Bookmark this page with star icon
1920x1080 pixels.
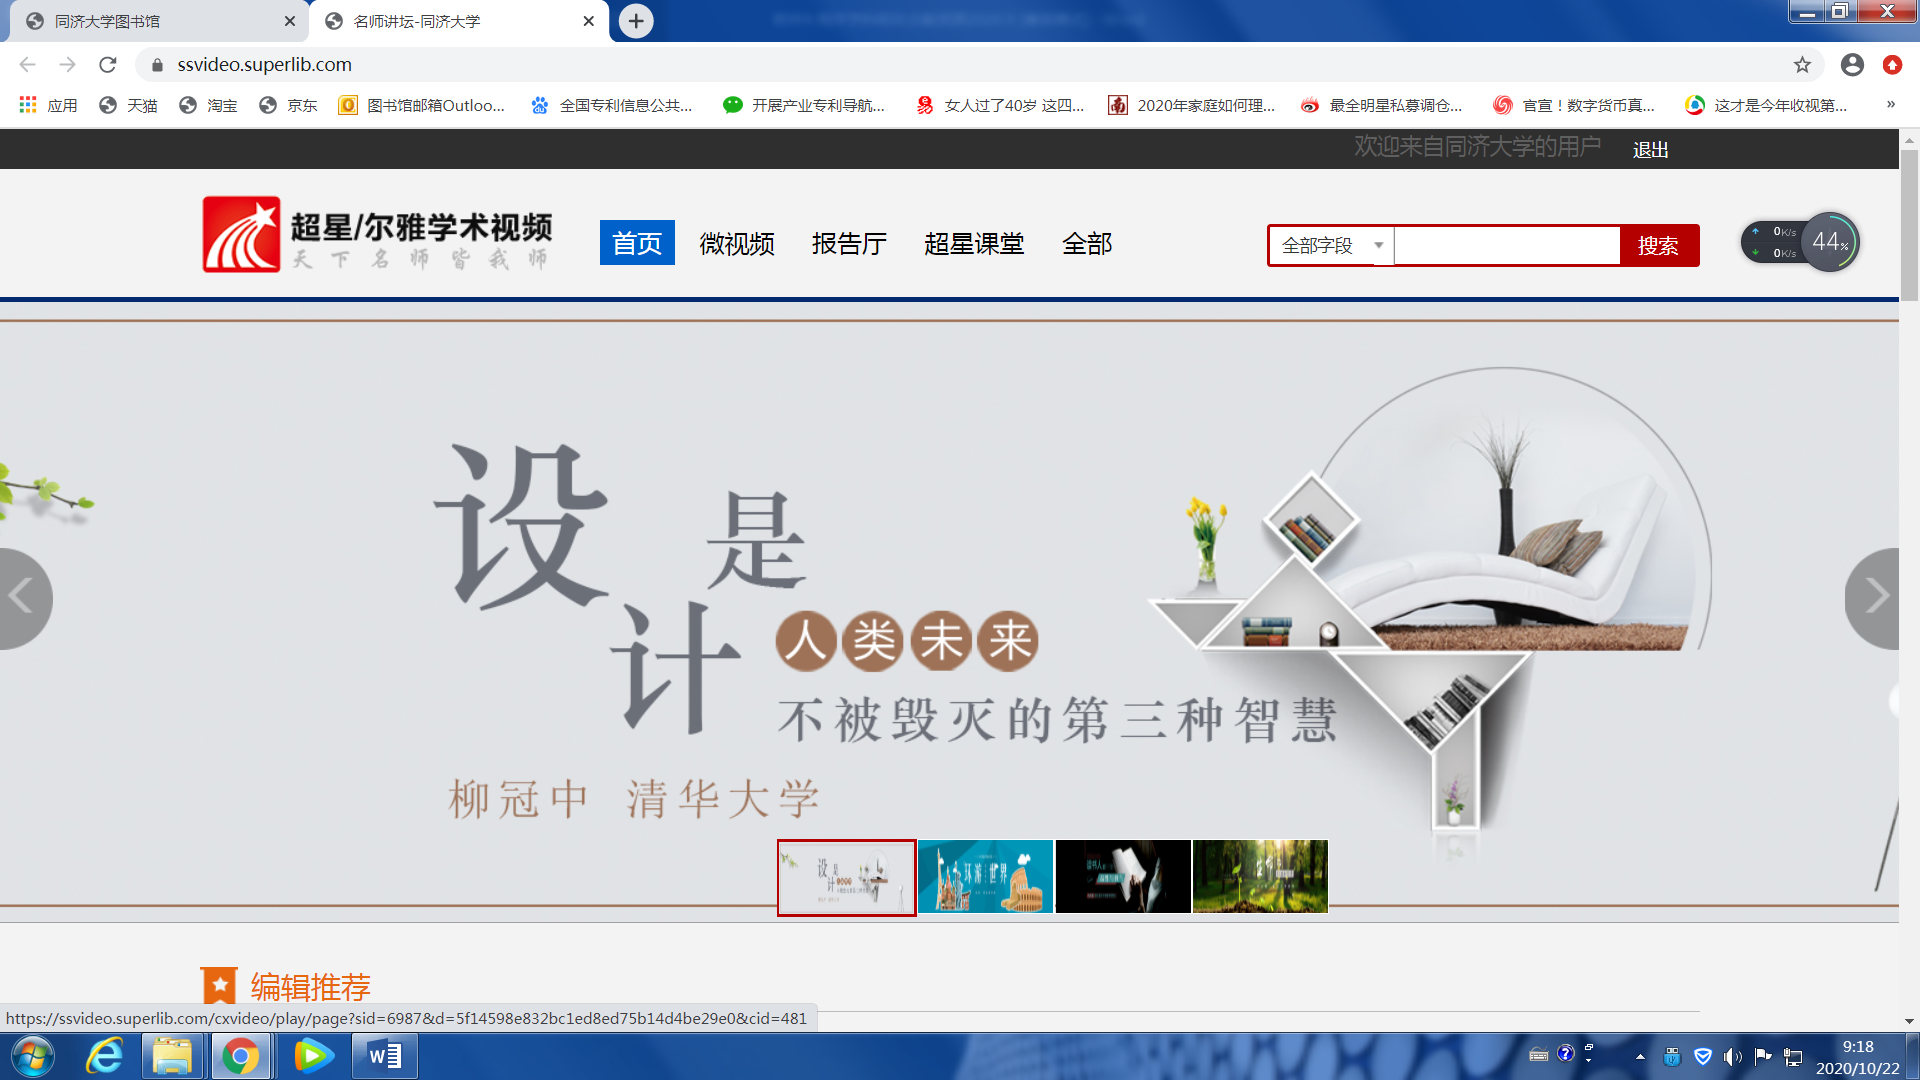tap(1802, 65)
